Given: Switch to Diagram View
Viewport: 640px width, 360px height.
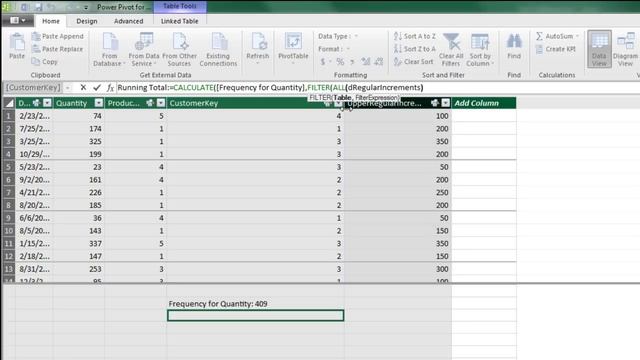Looking at the screenshot, I should click(x=625, y=49).
